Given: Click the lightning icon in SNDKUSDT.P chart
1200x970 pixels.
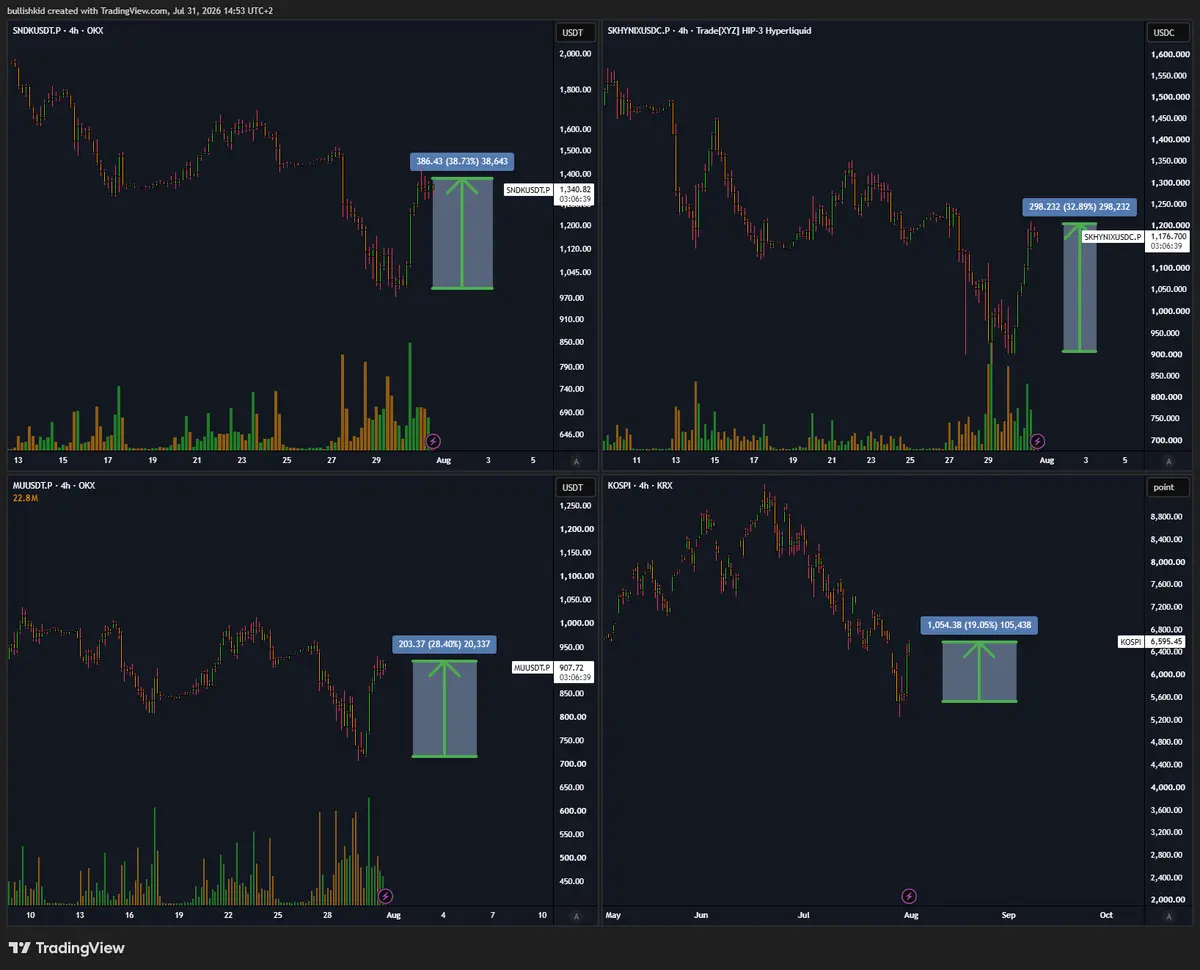Looking at the screenshot, I should click(x=434, y=440).
